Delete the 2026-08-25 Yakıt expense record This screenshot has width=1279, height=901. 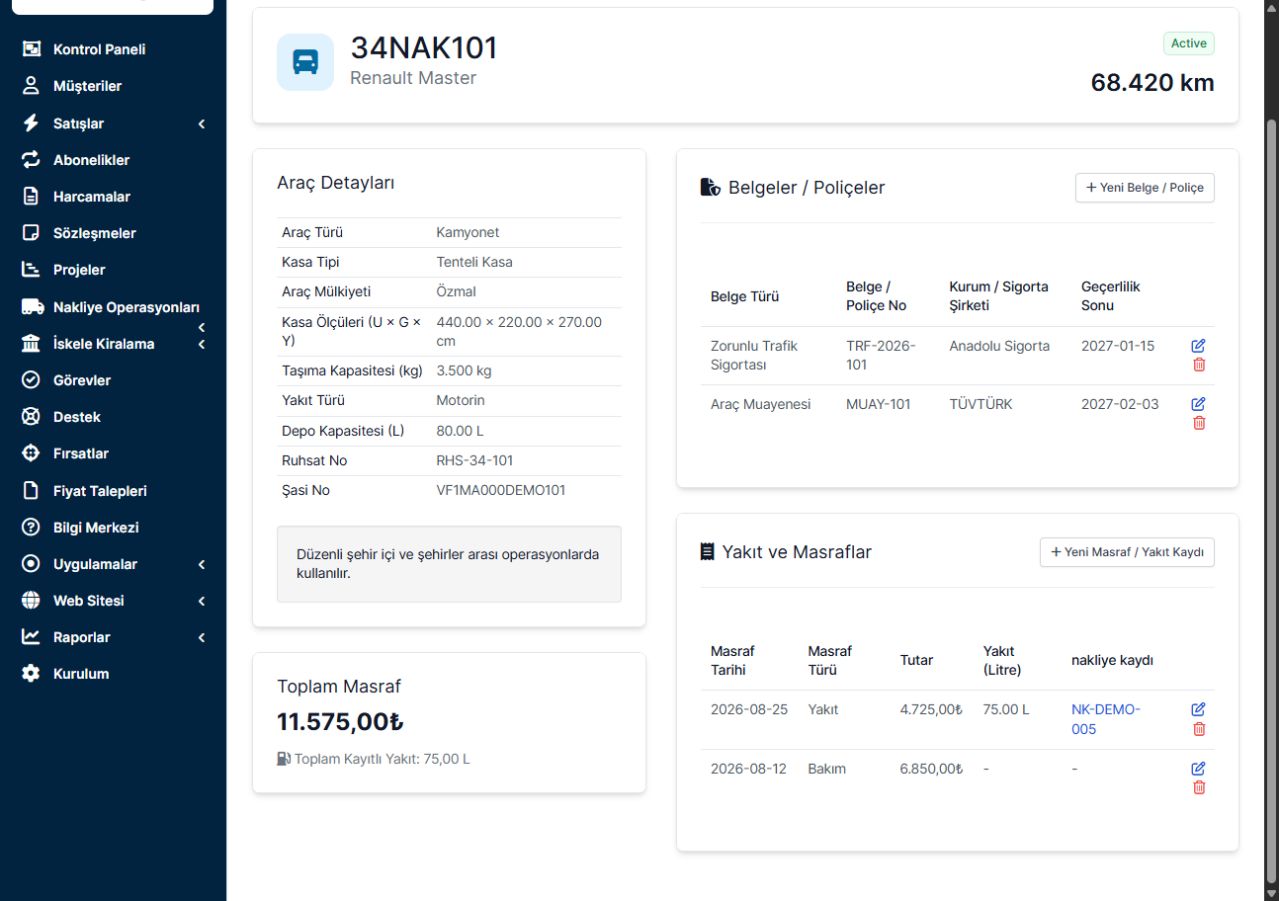(1199, 729)
